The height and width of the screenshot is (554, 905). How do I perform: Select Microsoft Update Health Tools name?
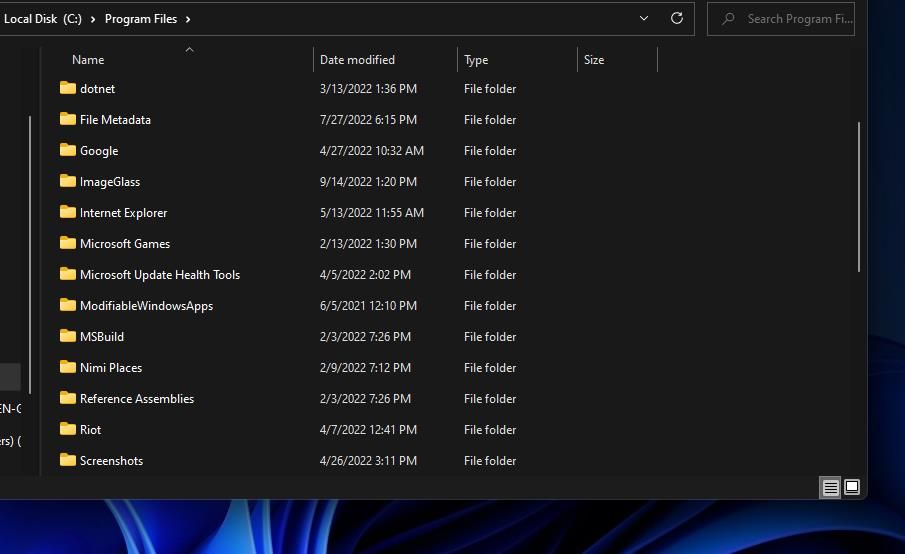[160, 275]
